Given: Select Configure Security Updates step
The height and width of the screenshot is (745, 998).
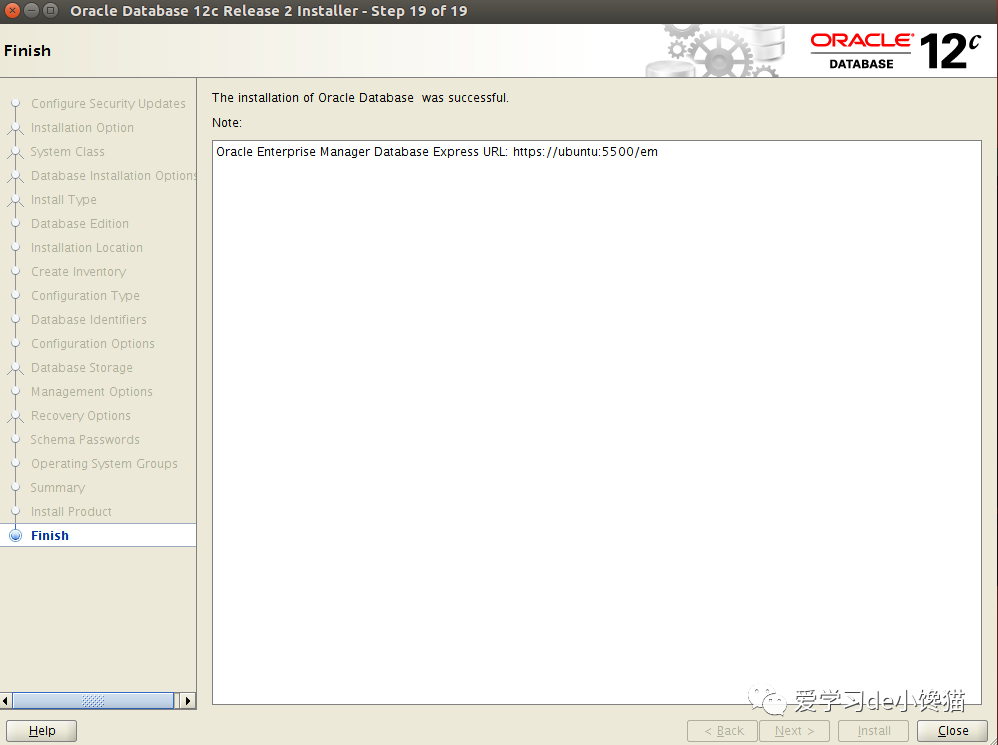Looking at the screenshot, I should coord(108,104).
